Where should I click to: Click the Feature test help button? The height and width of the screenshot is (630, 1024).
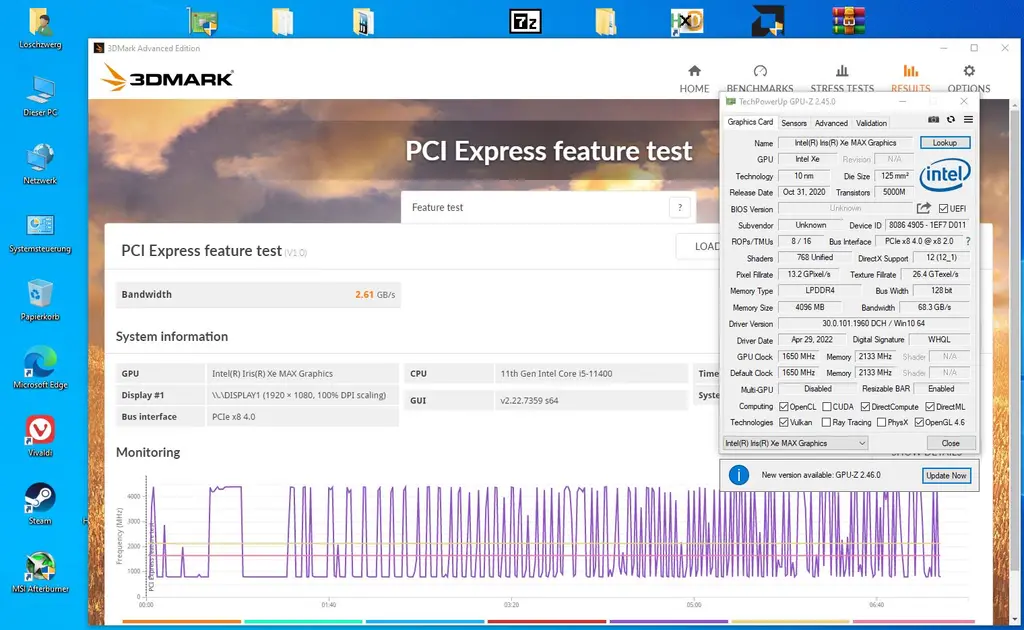coord(680,208)
